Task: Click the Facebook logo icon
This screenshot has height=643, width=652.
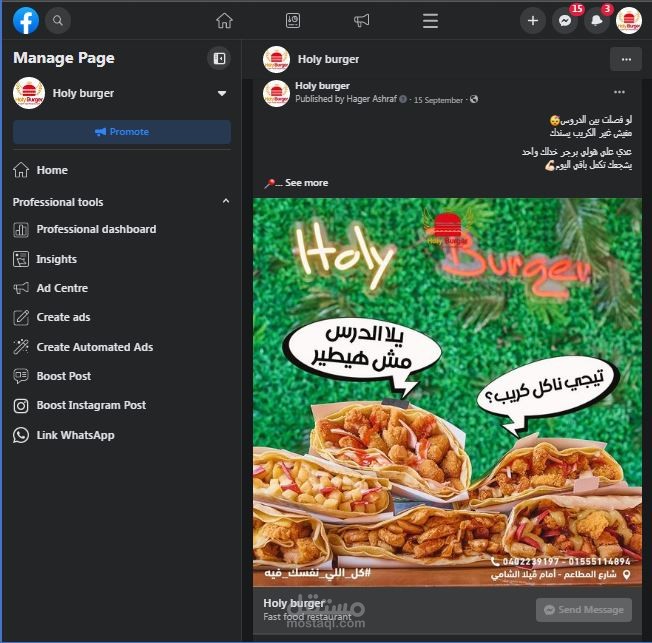Action: coord(26,20)
